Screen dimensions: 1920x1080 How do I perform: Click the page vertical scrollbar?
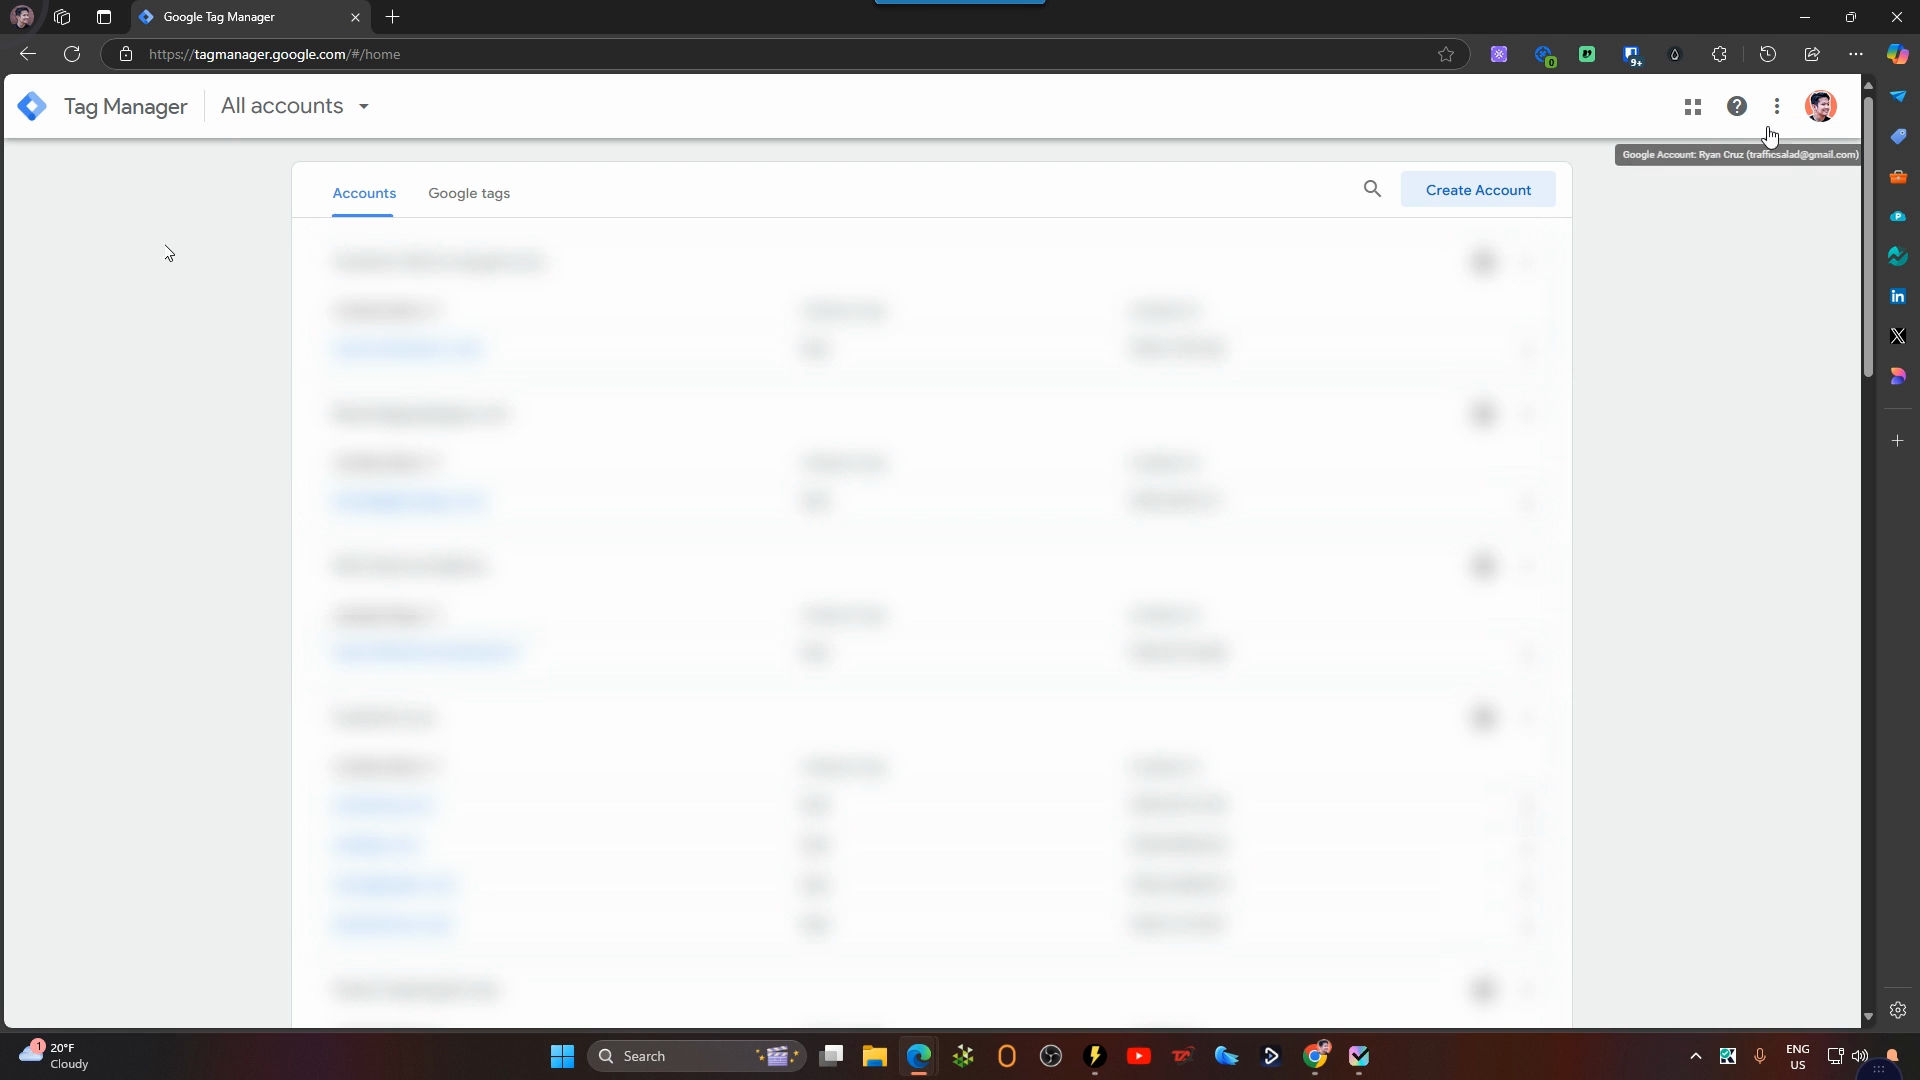[x=1868, y=235]
